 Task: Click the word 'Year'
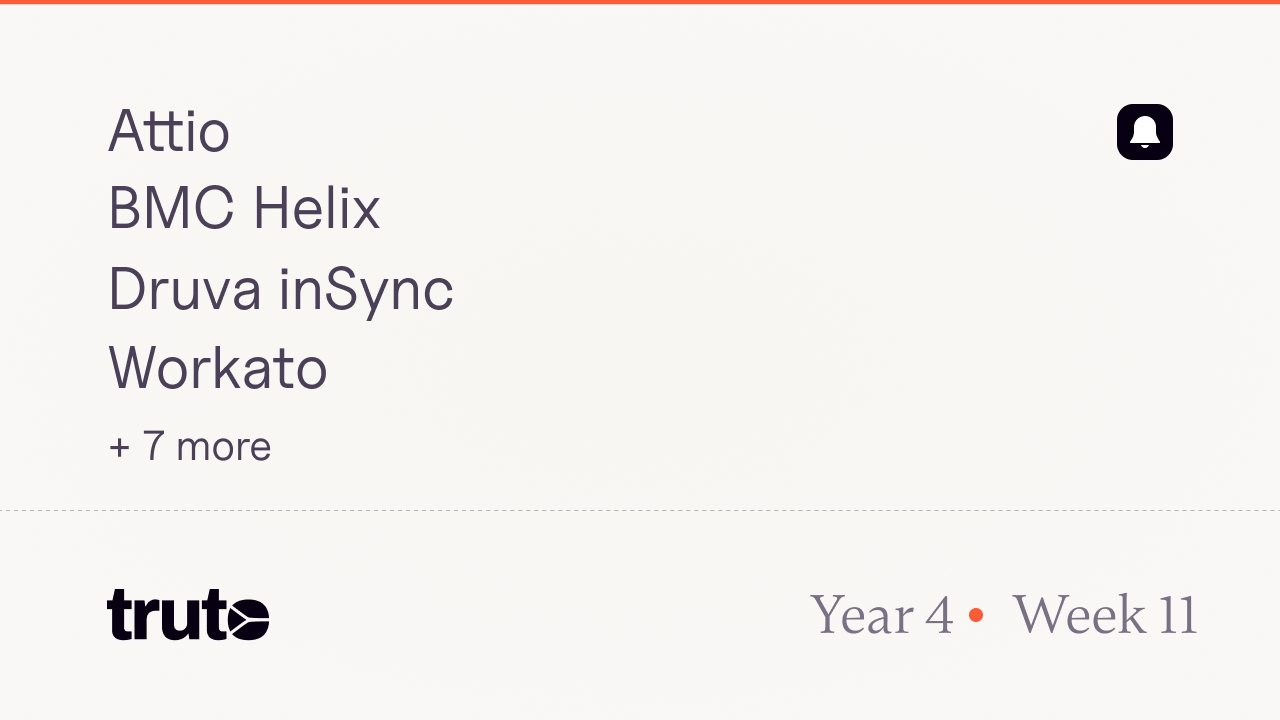tap(862, 615)
